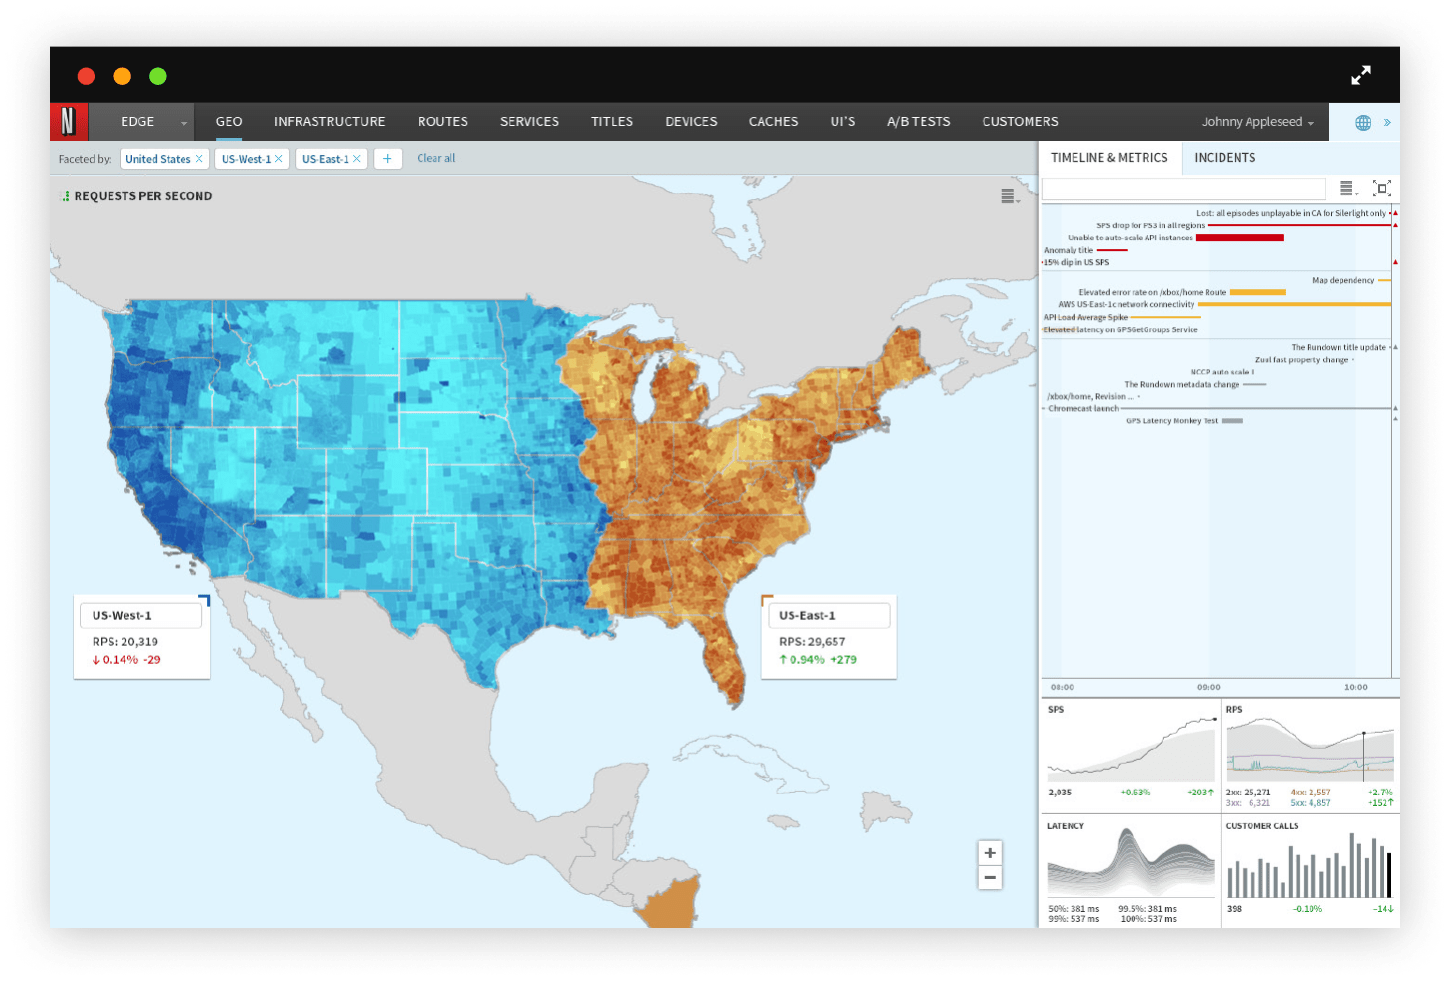Toggle fullscreen with the expand arrows icon

coord(1361,75)
